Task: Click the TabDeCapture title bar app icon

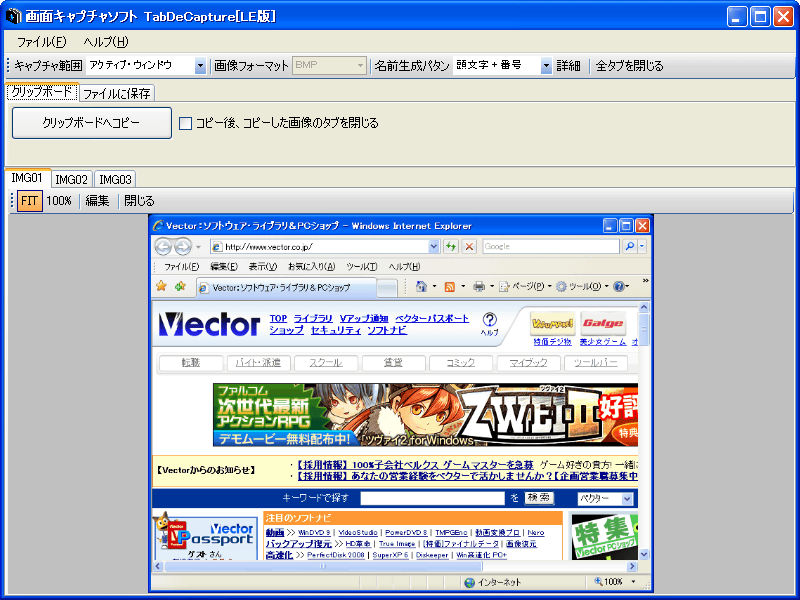Action: [13, 16]
